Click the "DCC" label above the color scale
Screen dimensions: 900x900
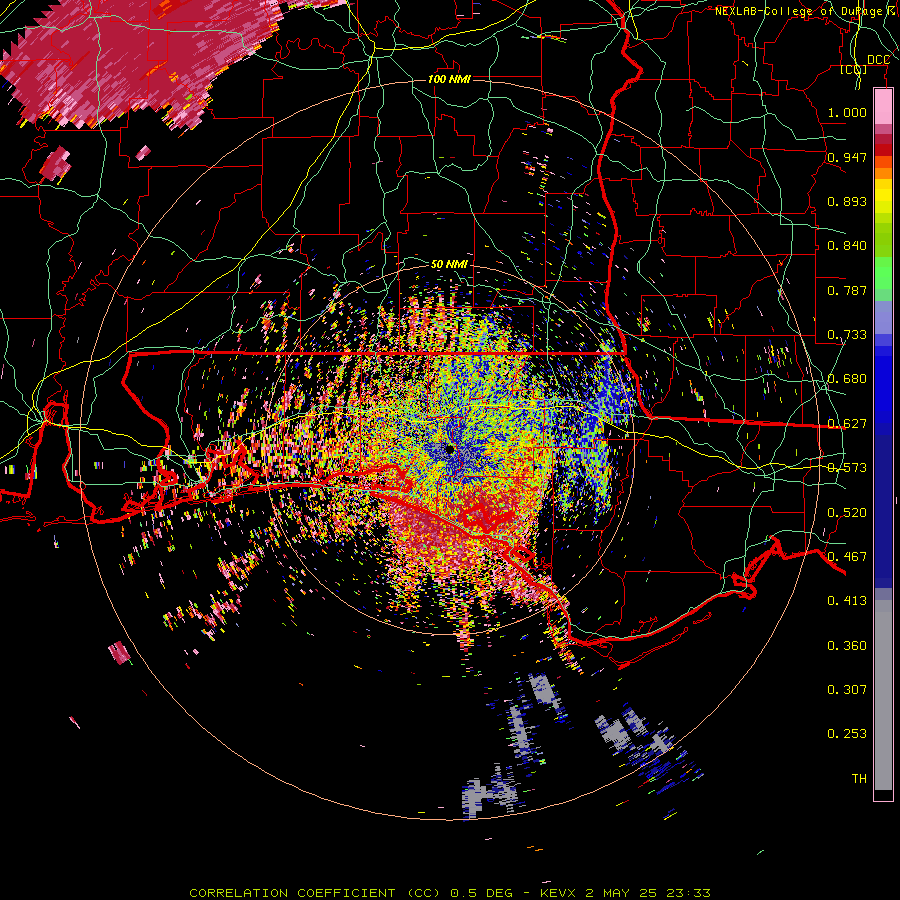(878, 60)
